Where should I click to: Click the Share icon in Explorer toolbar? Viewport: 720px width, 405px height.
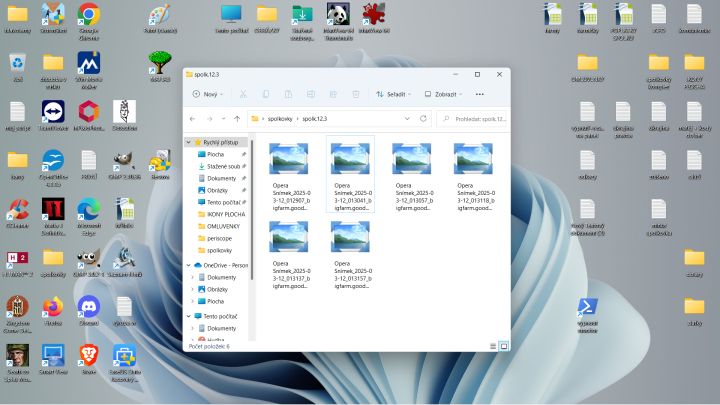(333, 94)
